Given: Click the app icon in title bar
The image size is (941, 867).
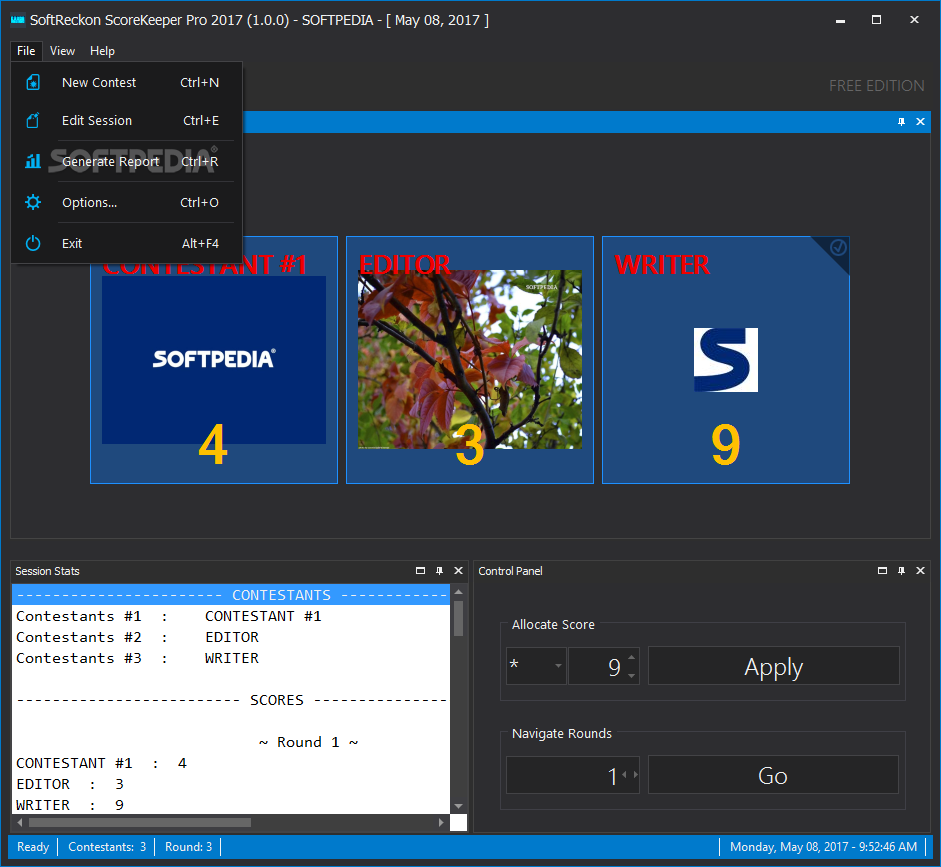Looking at the screenshot, I should 17,20.
